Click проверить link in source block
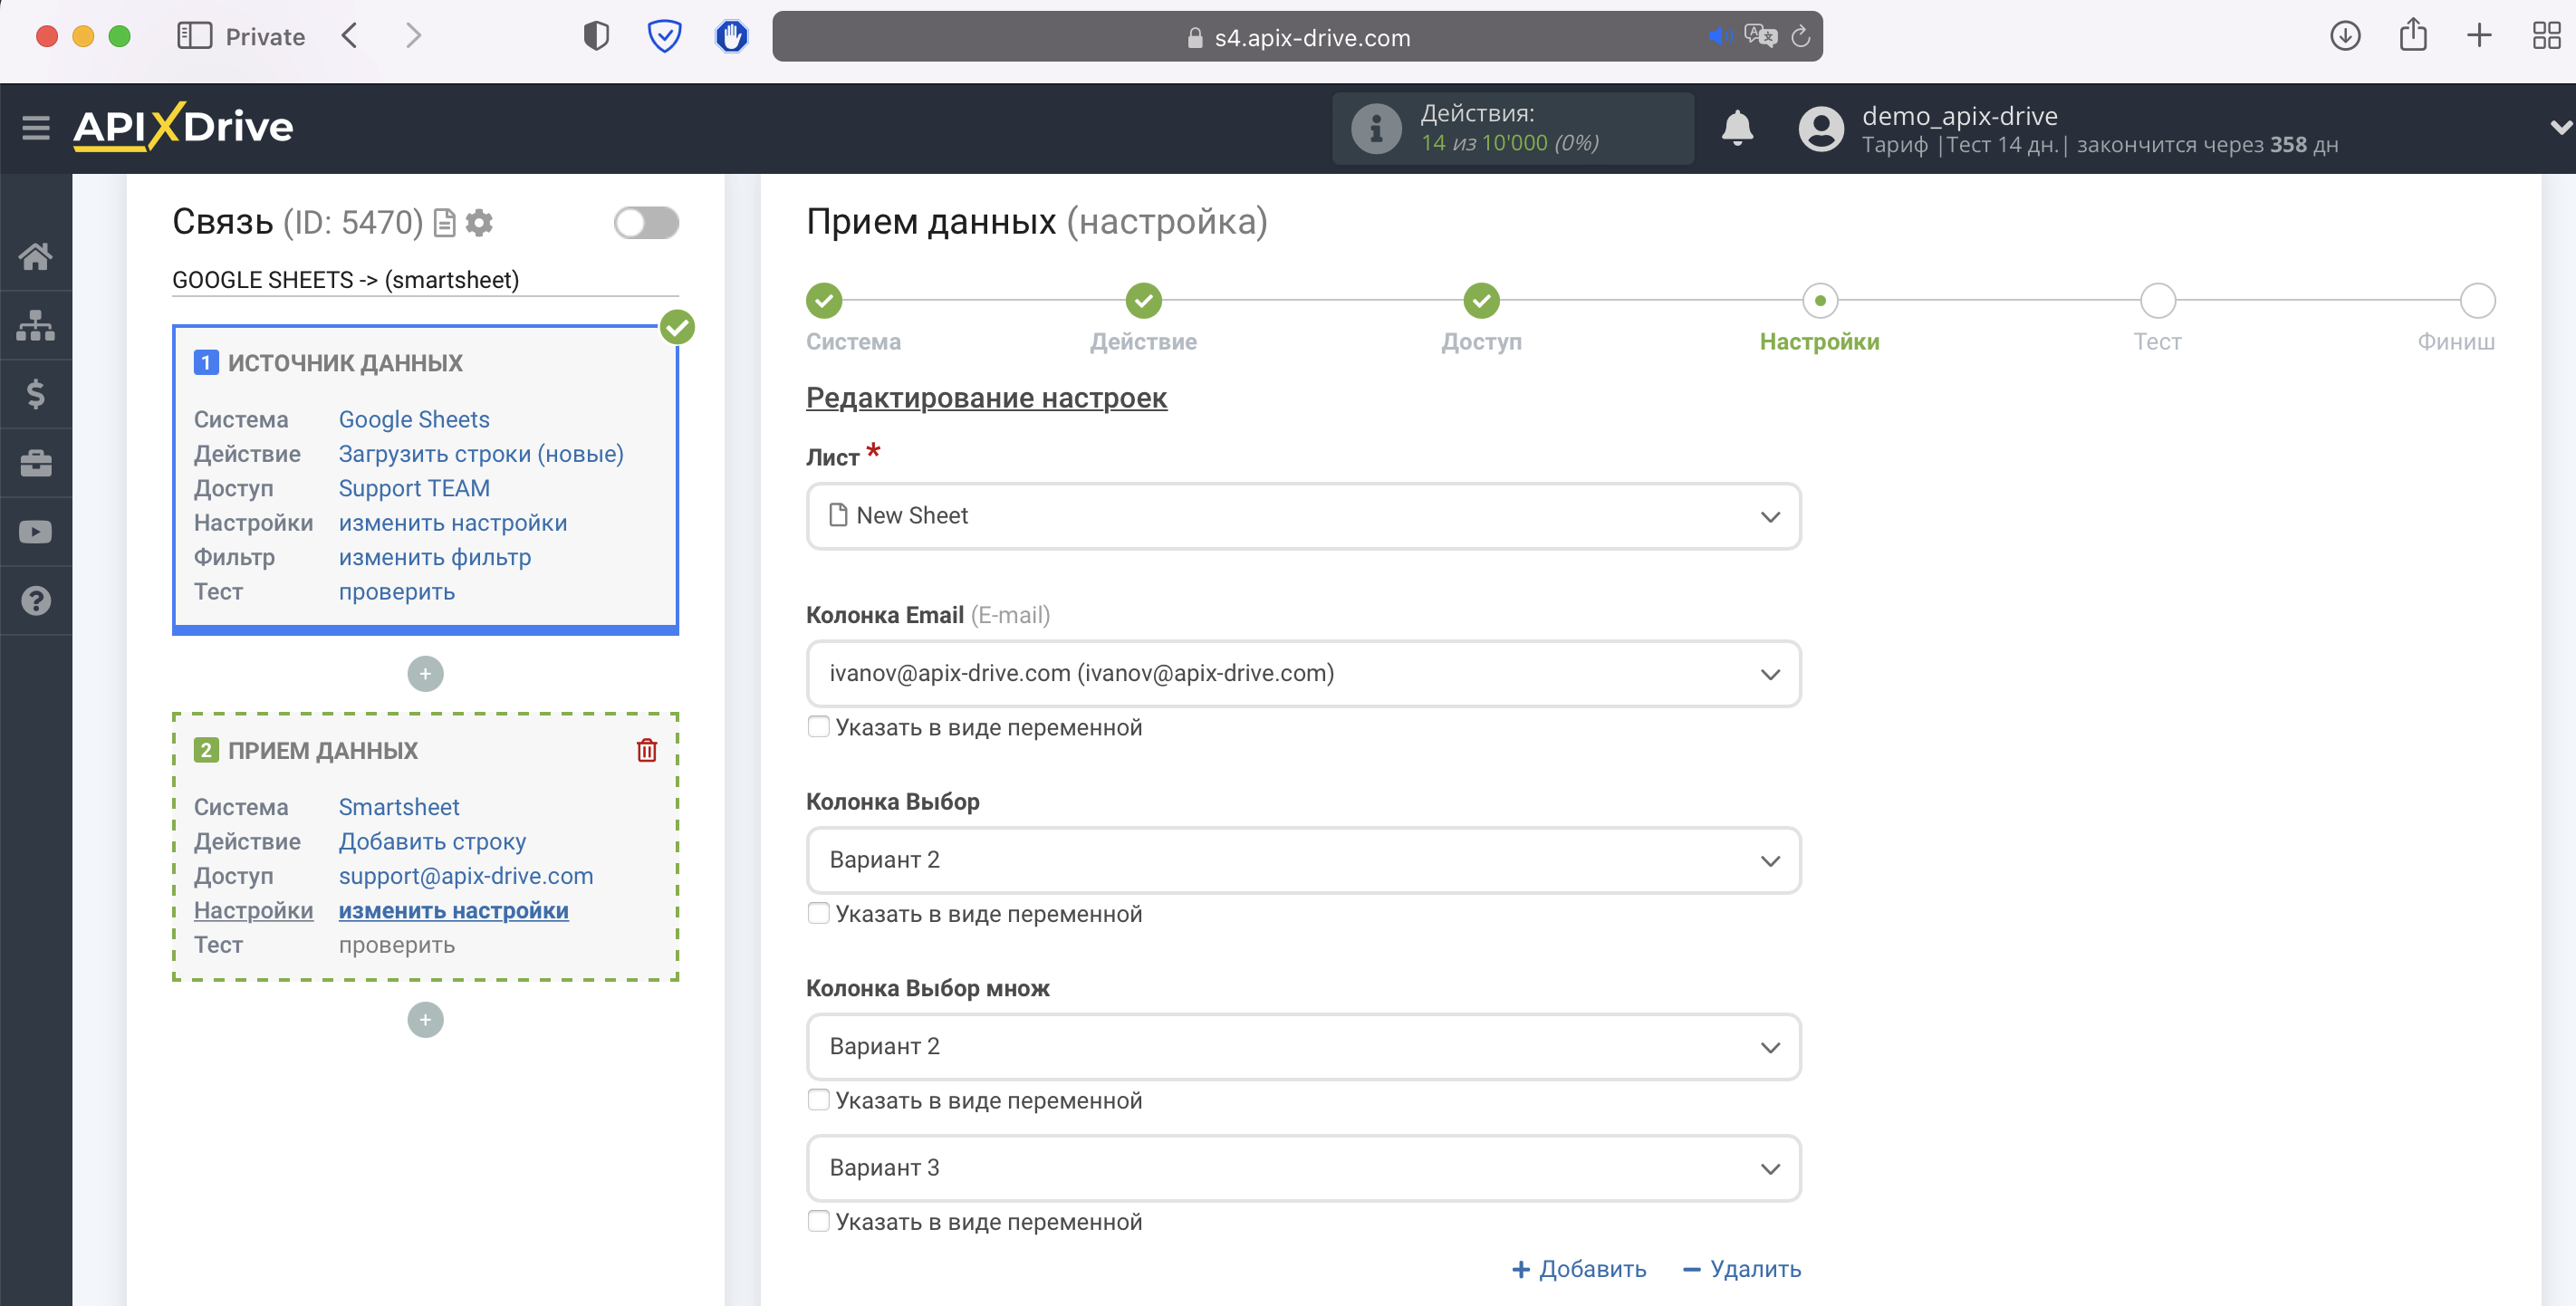2576x1306 pixels. pos(397,591)
